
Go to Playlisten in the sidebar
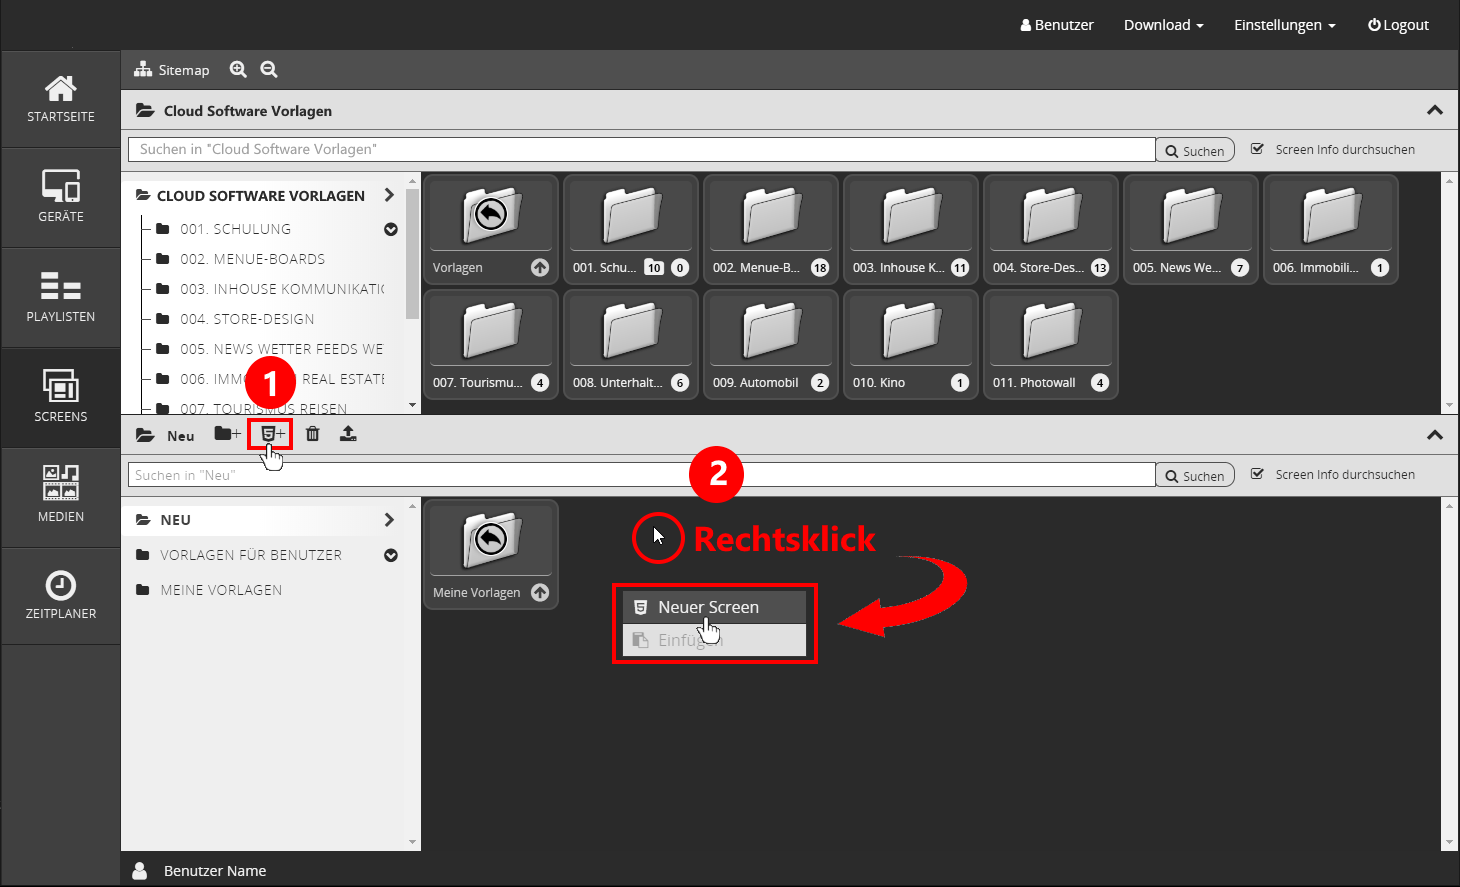click(61, 297)
